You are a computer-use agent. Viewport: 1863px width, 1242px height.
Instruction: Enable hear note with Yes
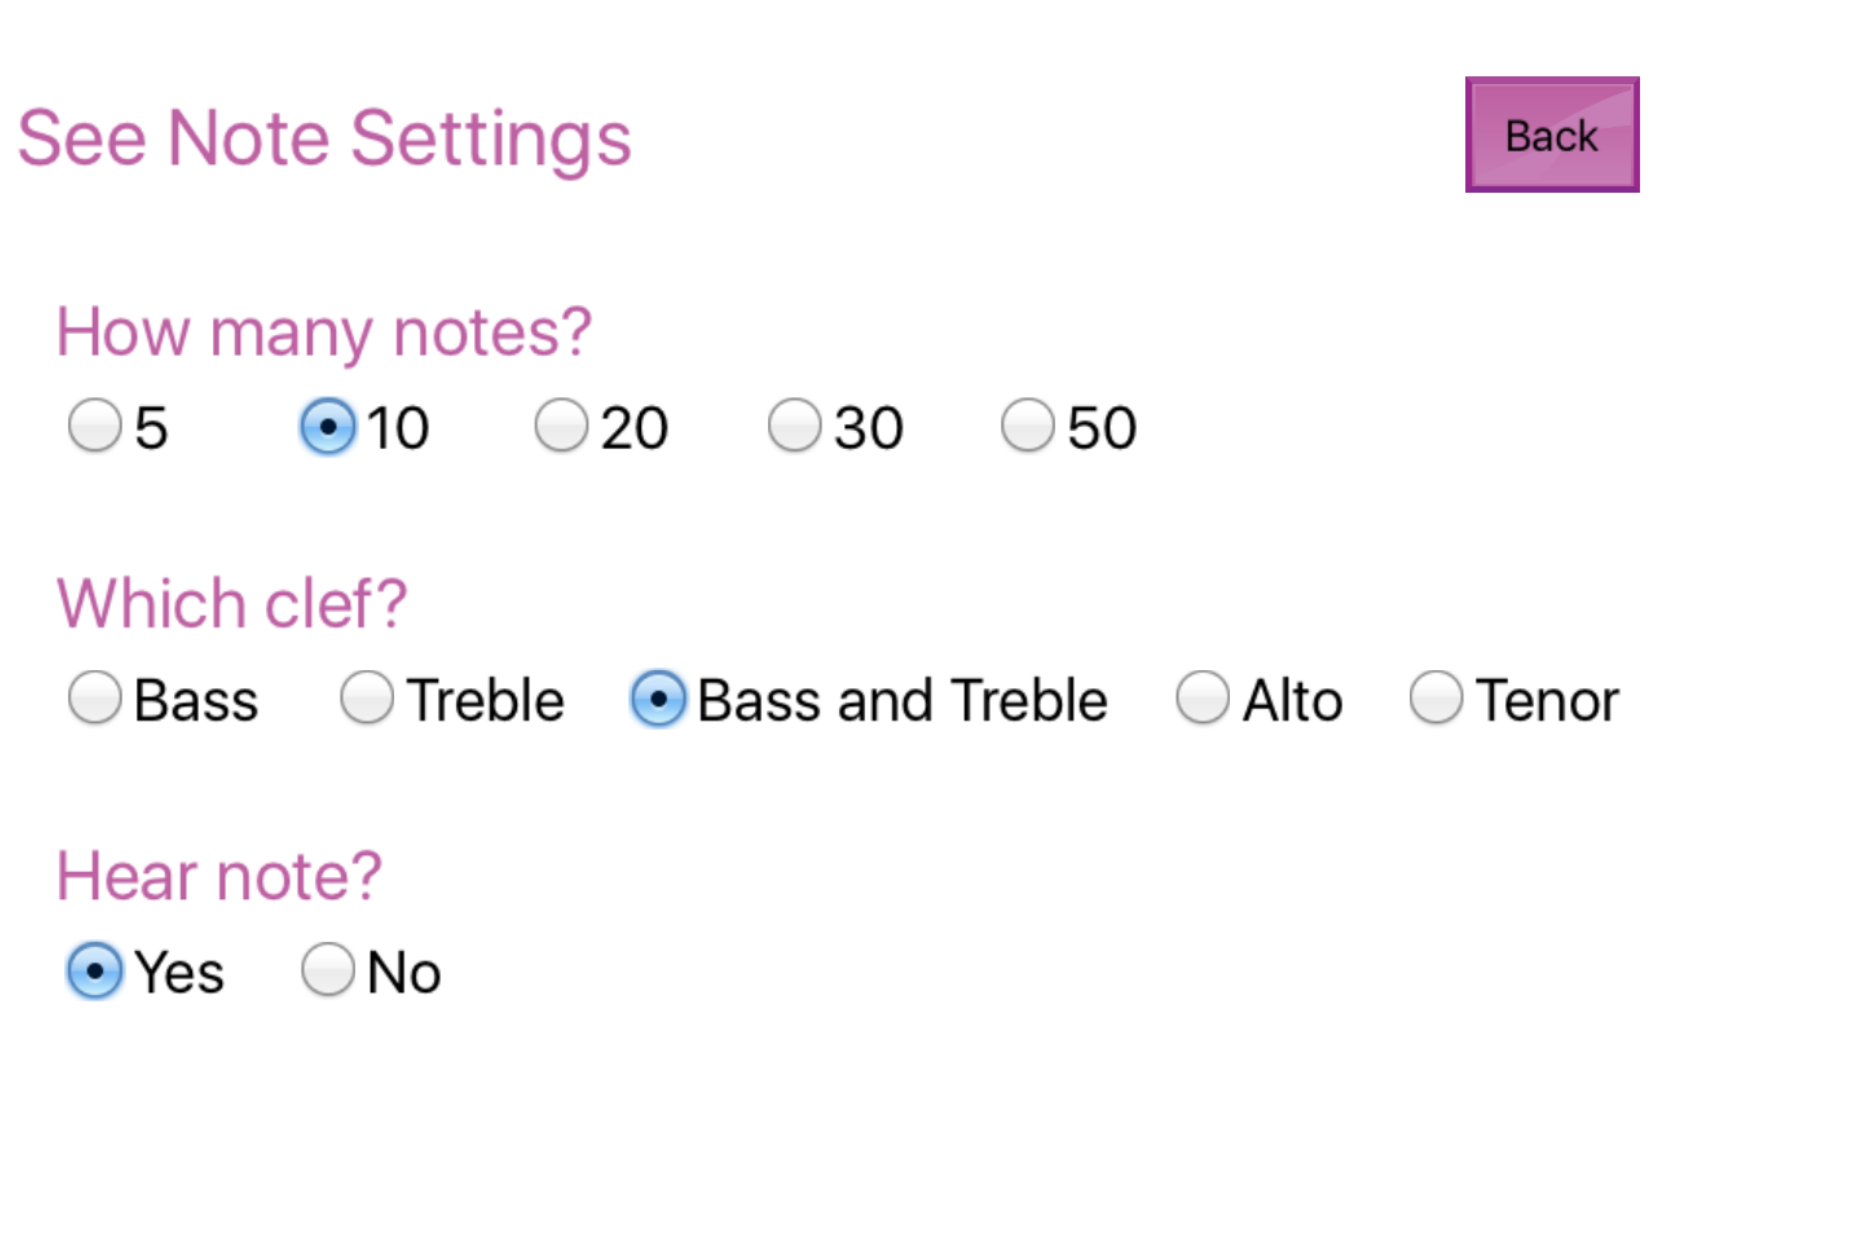click(x=95, y=970)
